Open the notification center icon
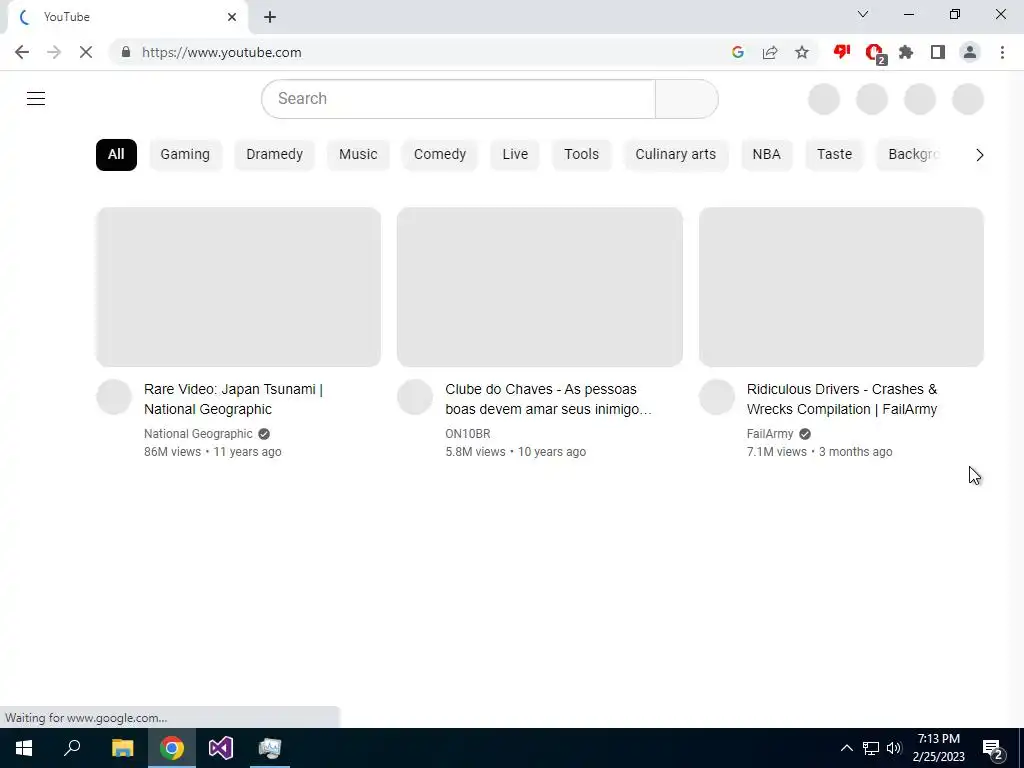The width and height of the screenshot is (1024, 768). point(993,749)
